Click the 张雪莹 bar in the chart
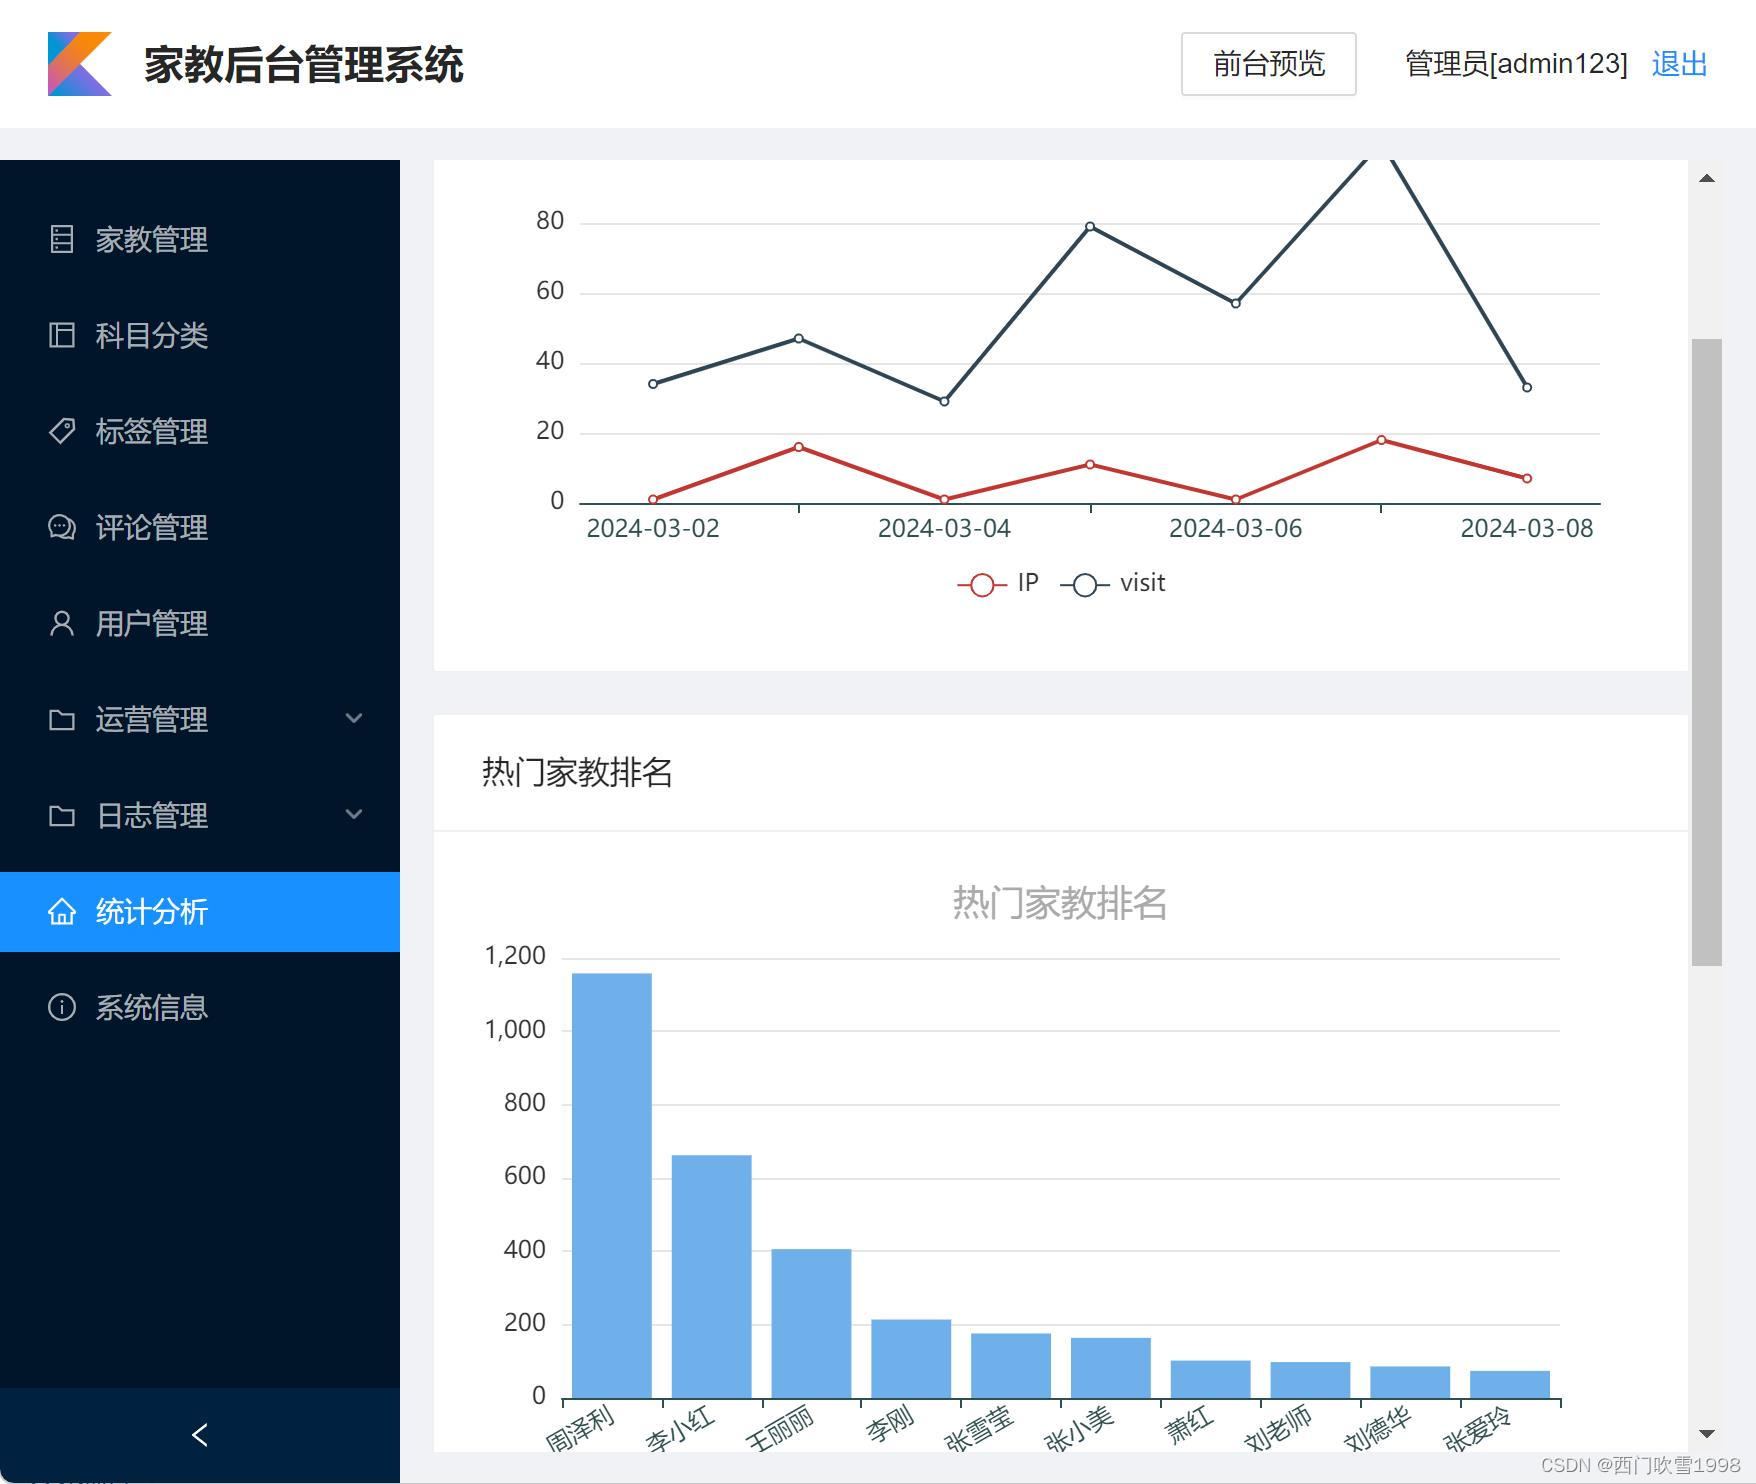 tap(1011, 1366)
